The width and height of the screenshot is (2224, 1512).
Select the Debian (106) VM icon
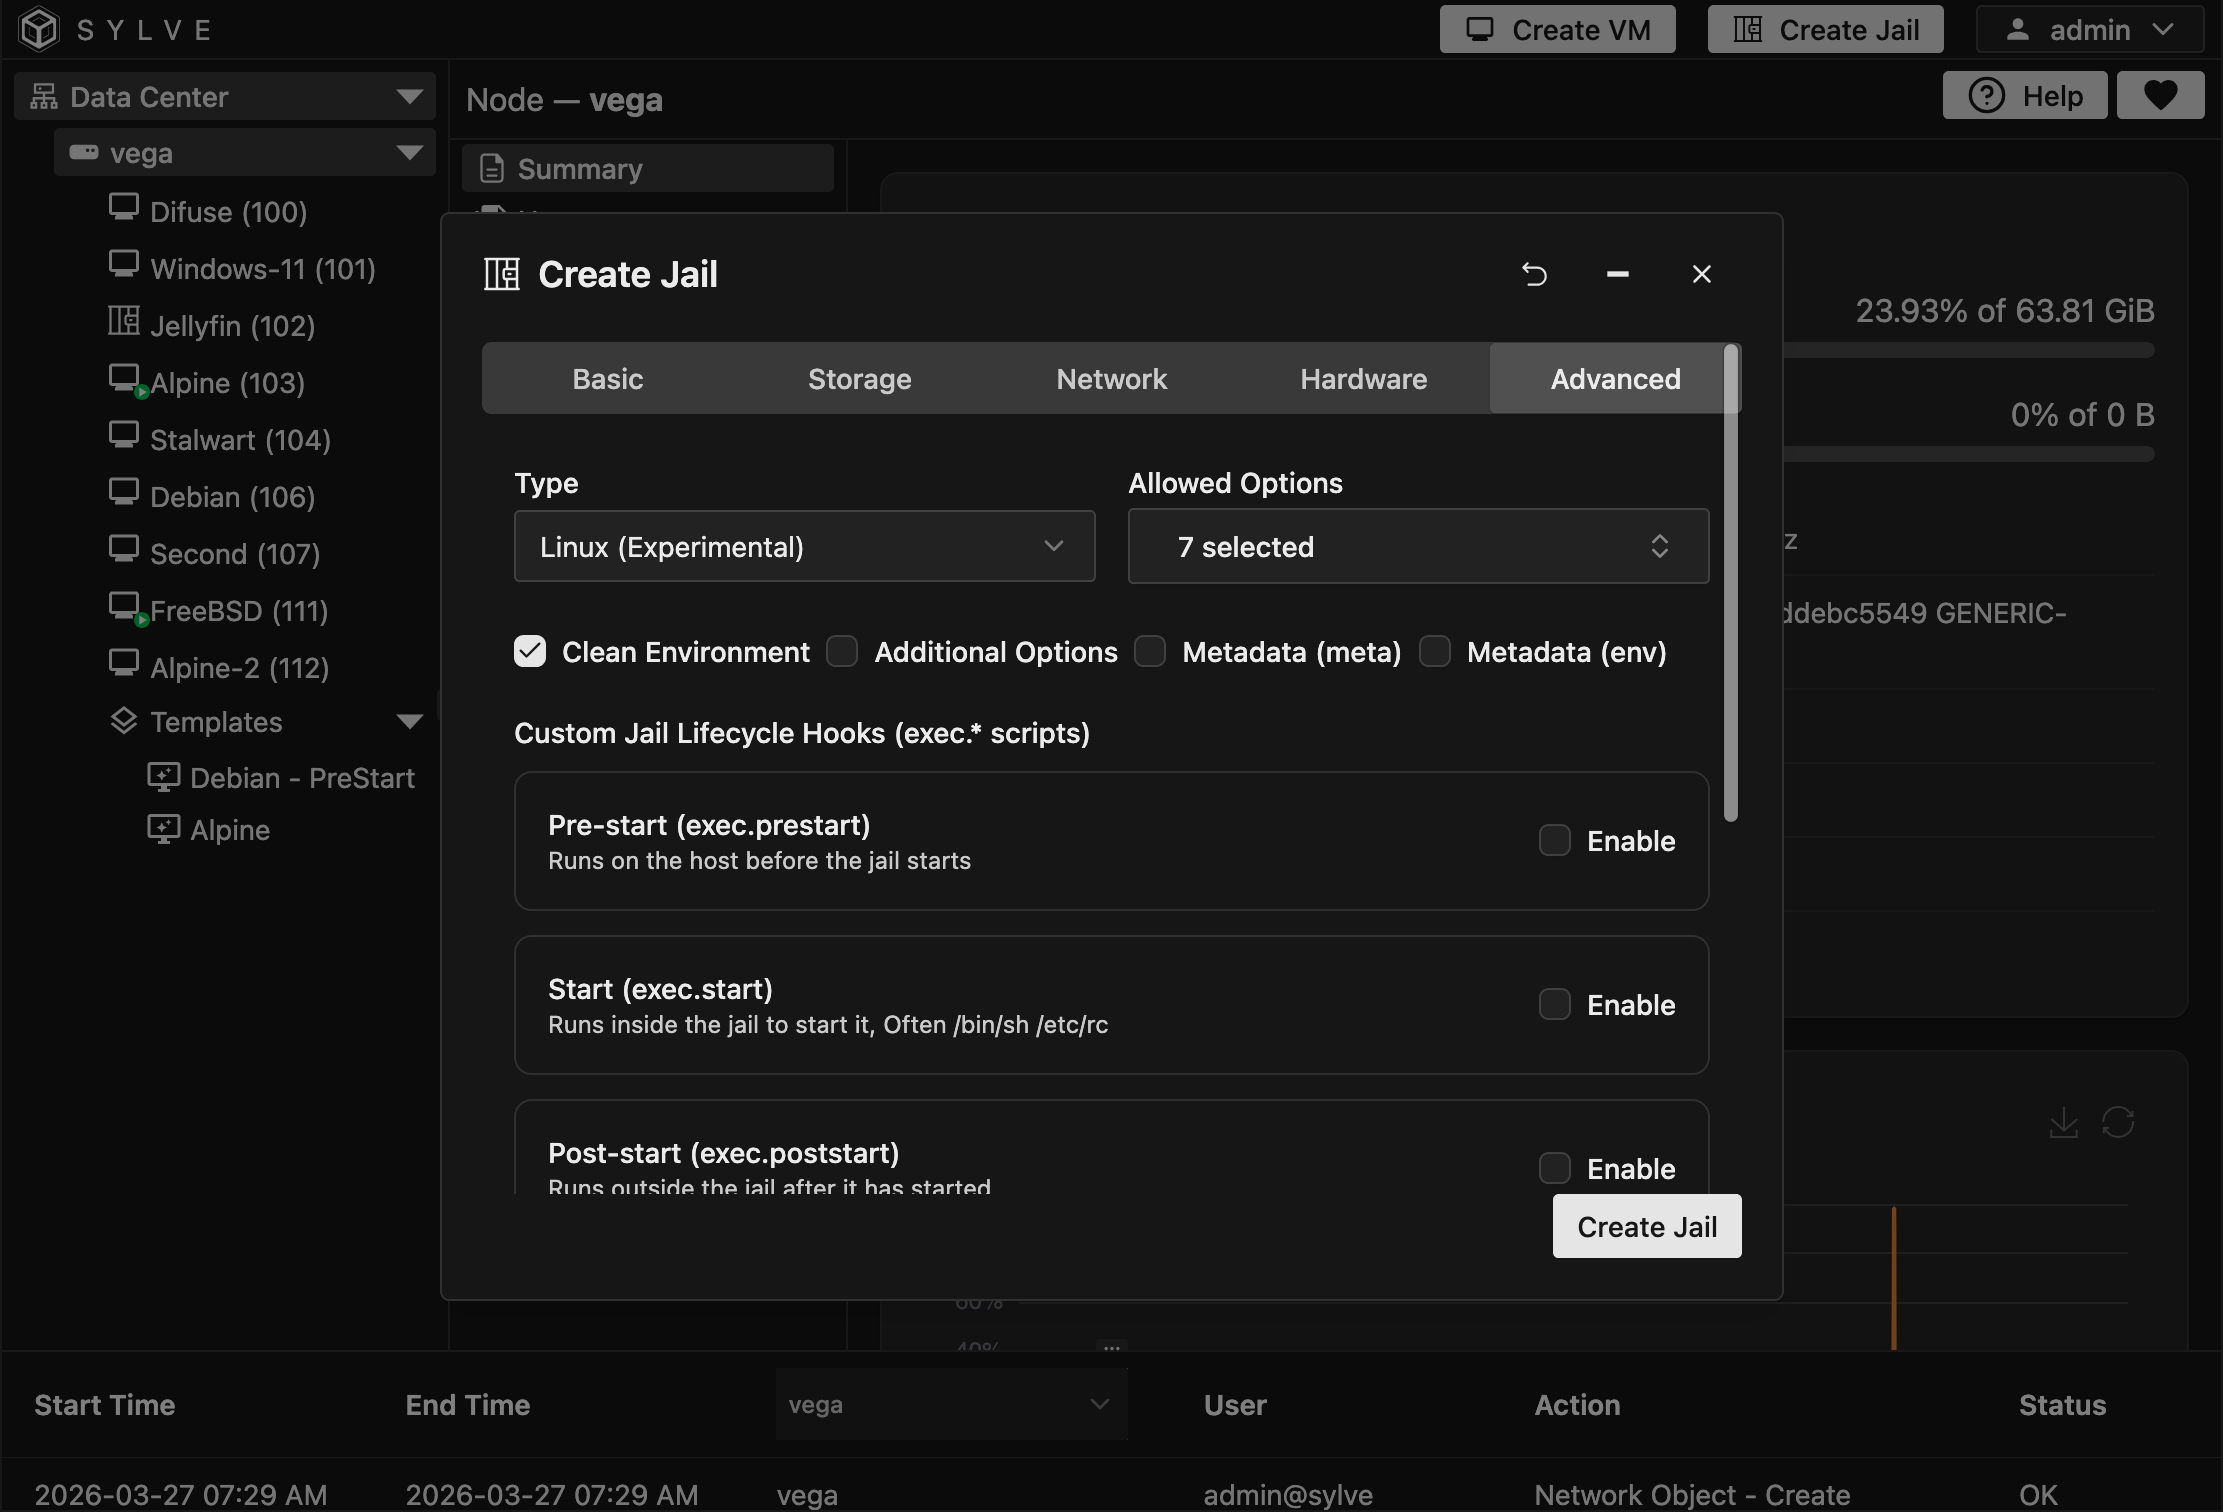[124, 493]
